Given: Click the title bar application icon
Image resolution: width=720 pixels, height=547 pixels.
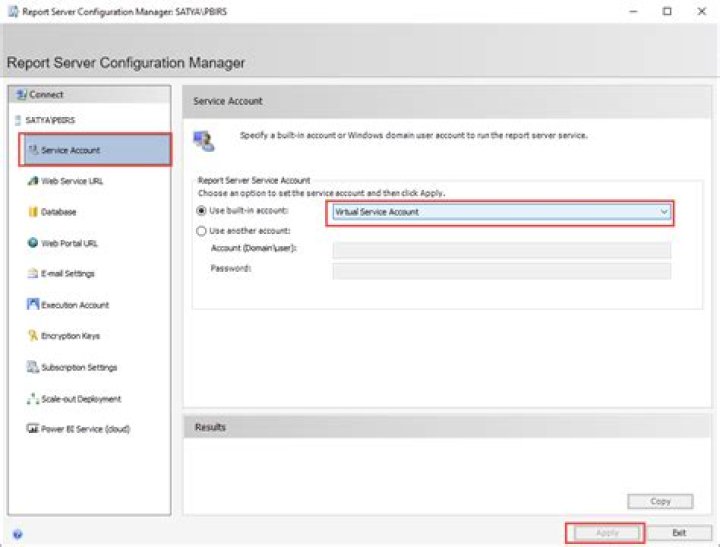Looking at the screenshot, I should click(13, 11).
